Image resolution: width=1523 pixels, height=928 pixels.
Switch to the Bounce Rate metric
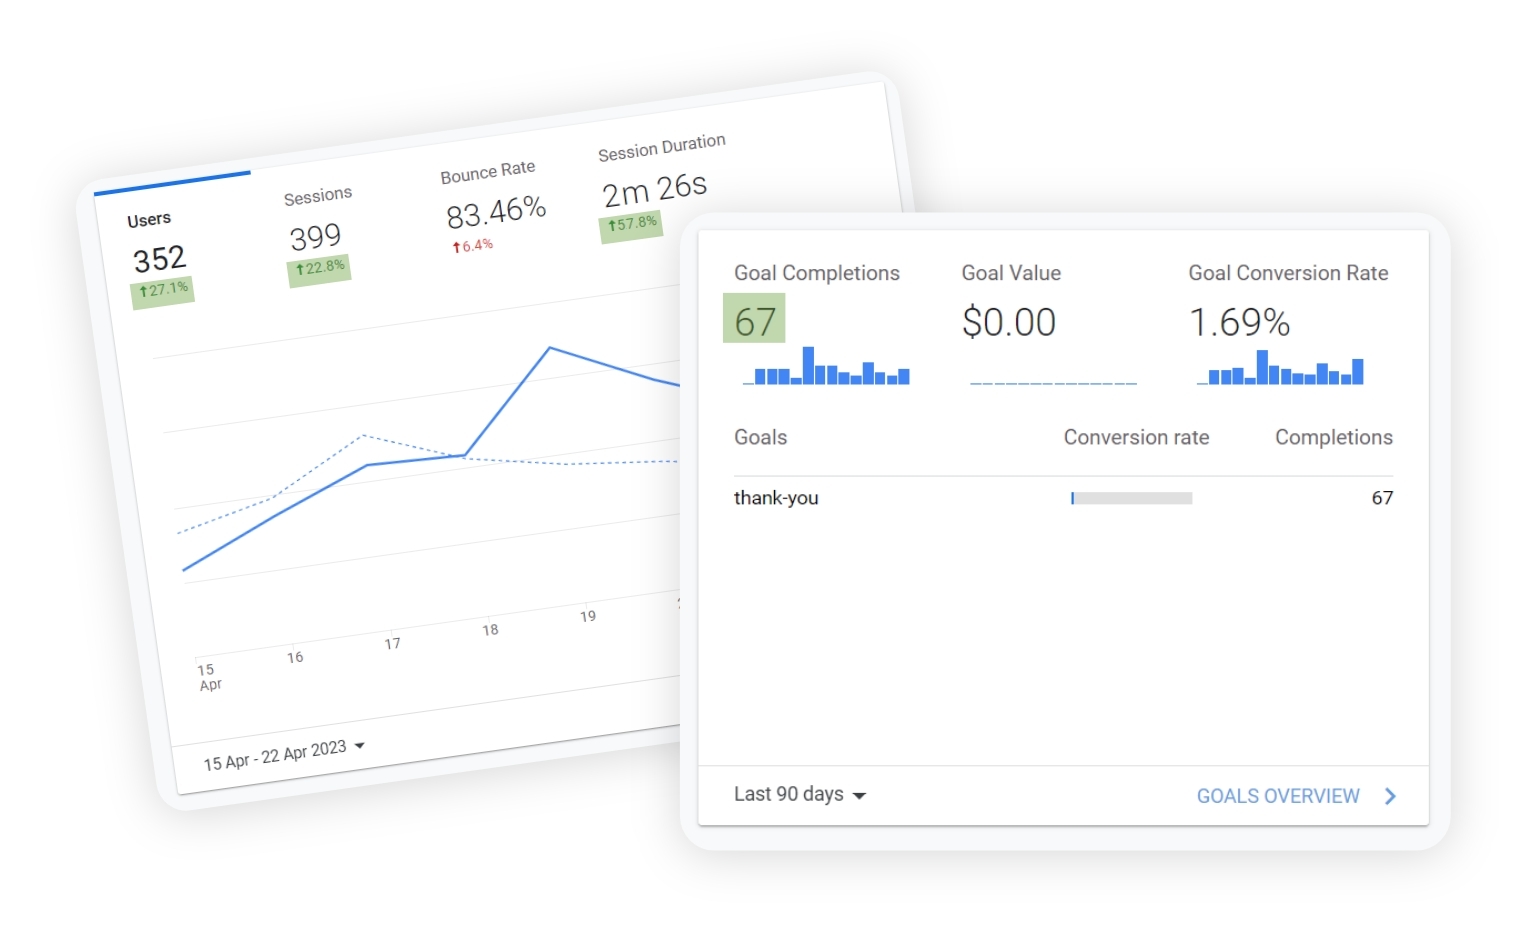click(x=488, y=173)
